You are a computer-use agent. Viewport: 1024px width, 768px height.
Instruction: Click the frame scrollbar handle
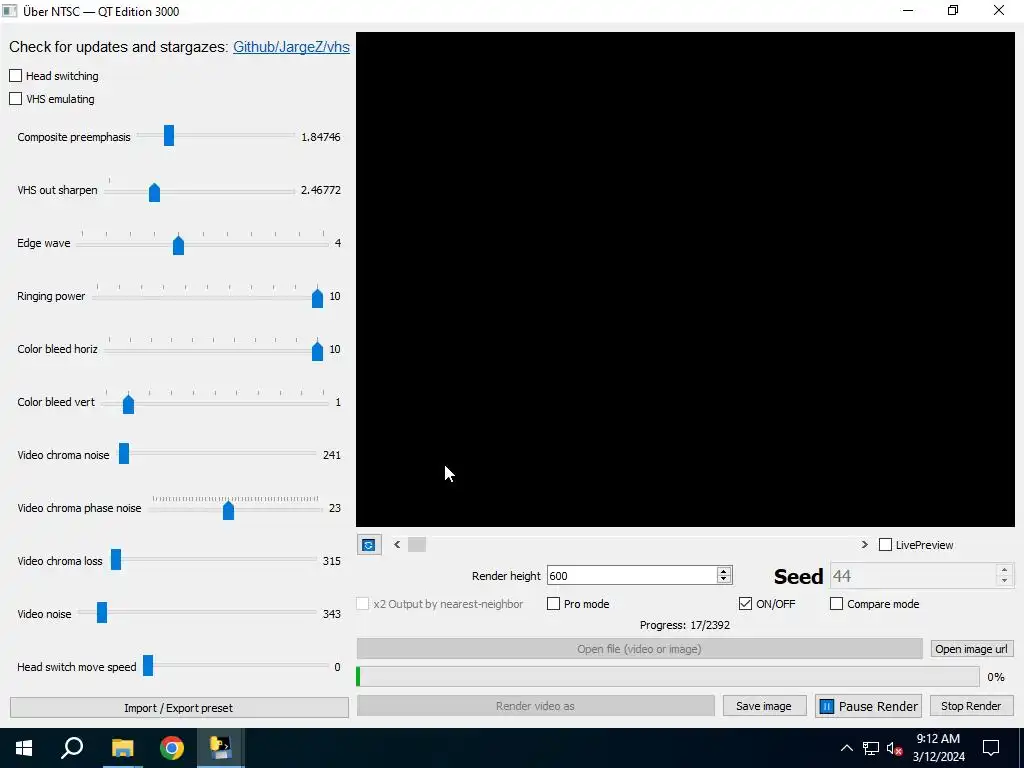(417, 544)
